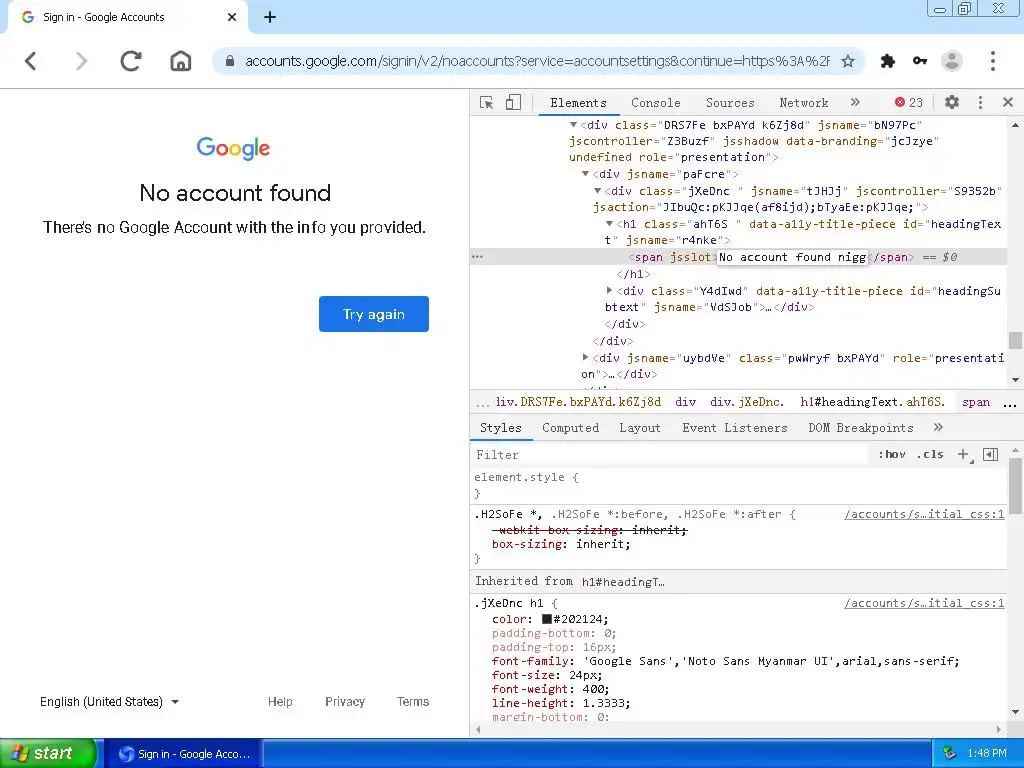The image size is (1024, 768).
Task: Expand the div class Y4dIwd node
Action: click(x=609, y=291)
